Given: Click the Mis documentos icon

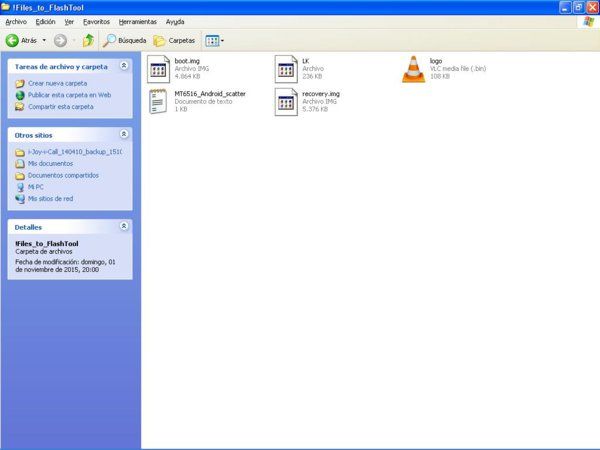Looking at the screenshot, I should pos(20,164).
